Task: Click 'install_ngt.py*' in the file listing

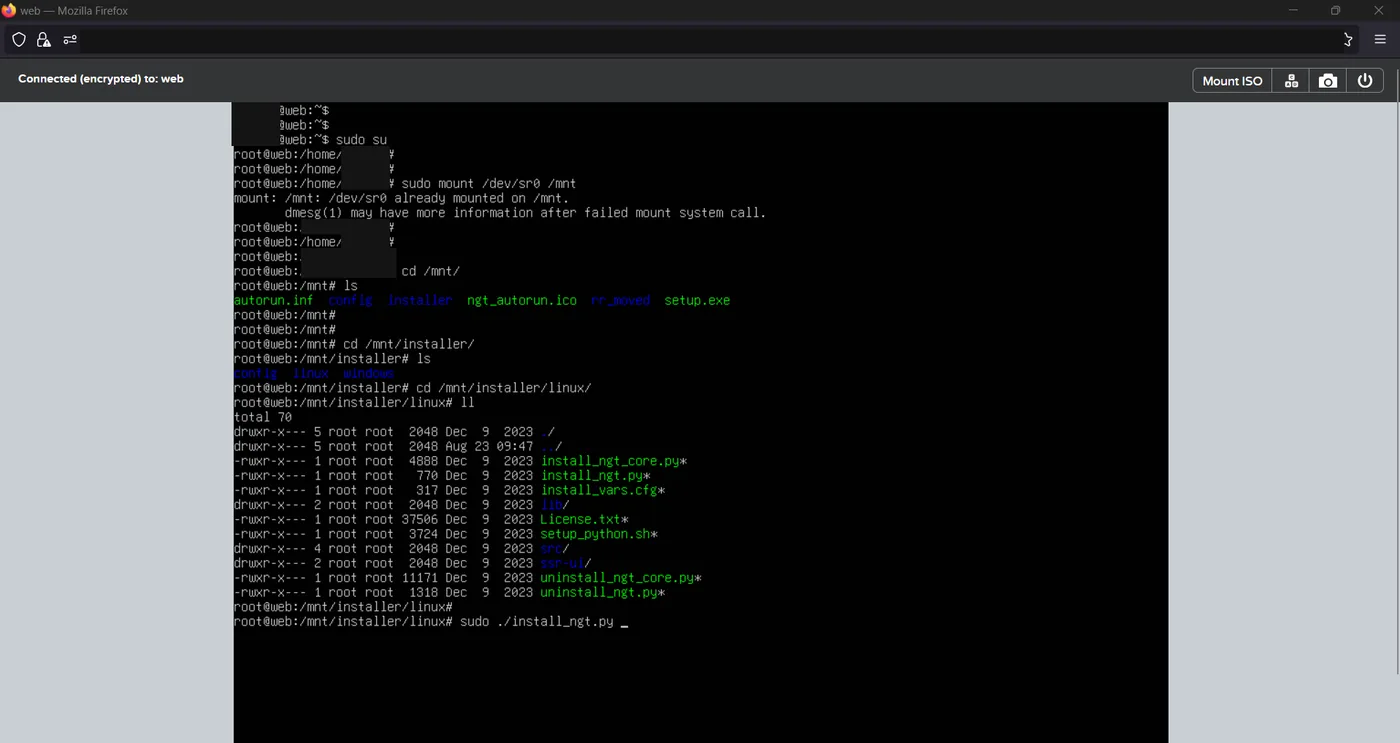Action: coord(596,476)
